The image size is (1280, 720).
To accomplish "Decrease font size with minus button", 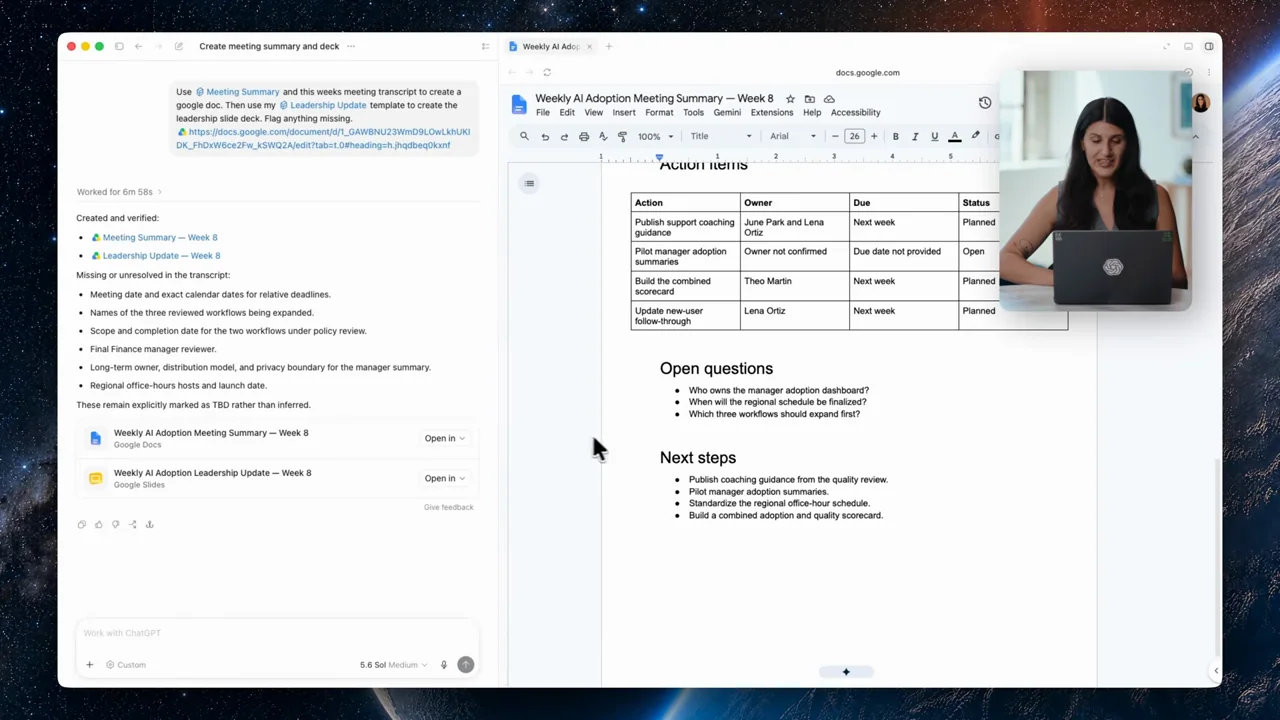I will pos(835,137).
